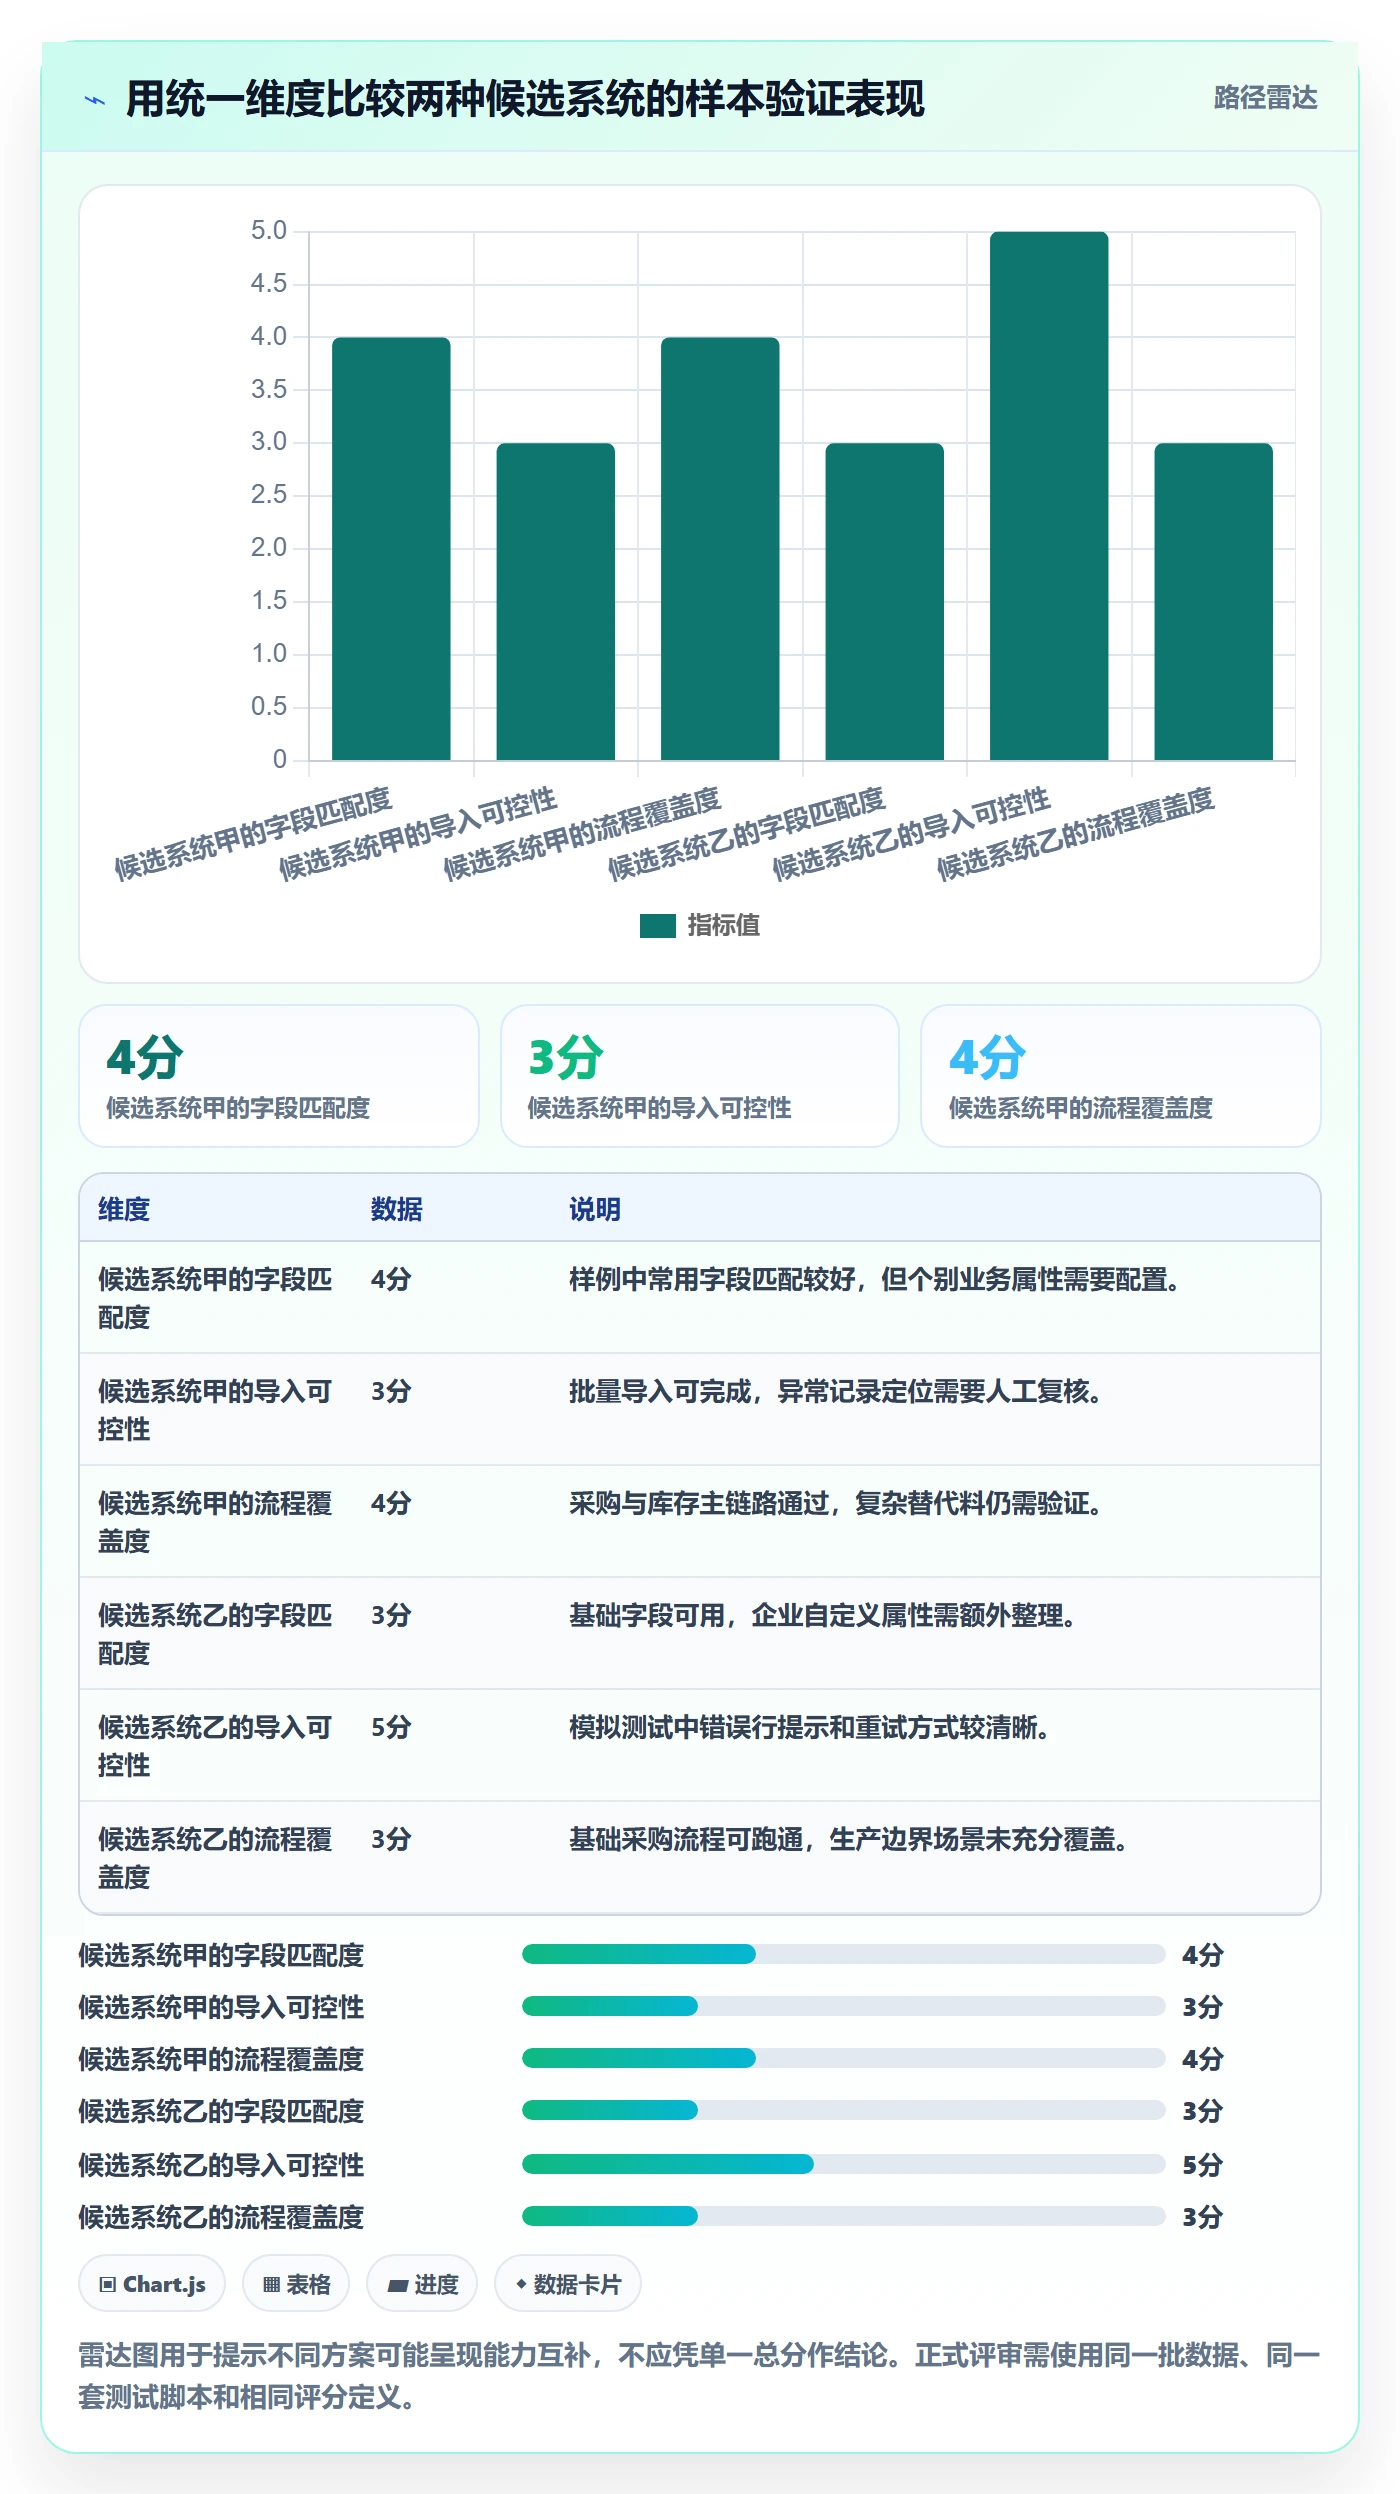1400x2494 pixels.
Task: Select table cell 候选系统乙的字段匹配度
Action: [215, 1634]
